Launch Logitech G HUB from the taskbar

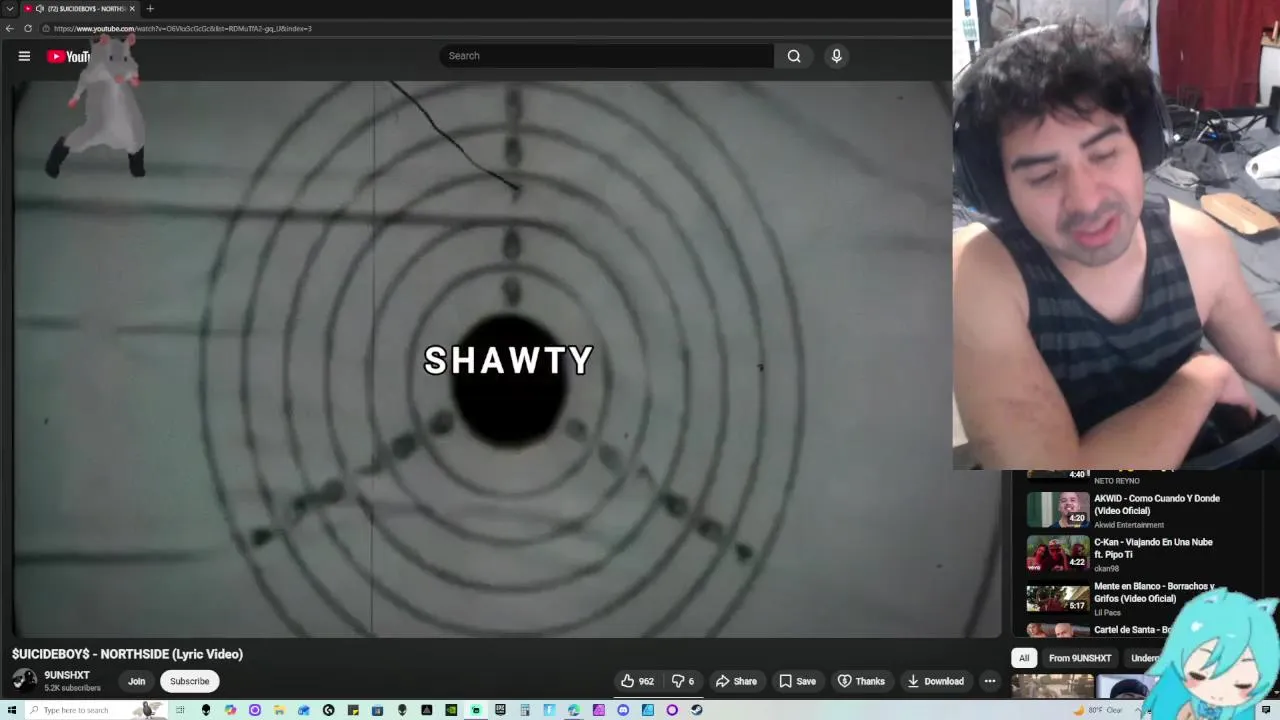(328, 710)
